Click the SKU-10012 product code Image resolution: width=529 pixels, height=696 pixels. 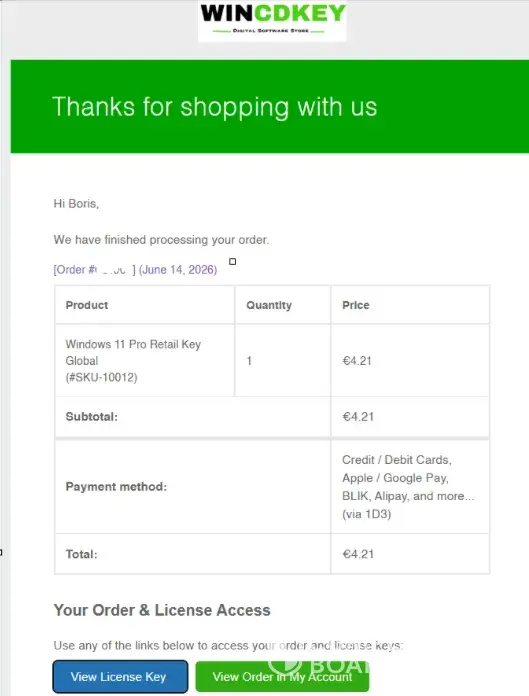pyautogui.click(x=102, y=377)
